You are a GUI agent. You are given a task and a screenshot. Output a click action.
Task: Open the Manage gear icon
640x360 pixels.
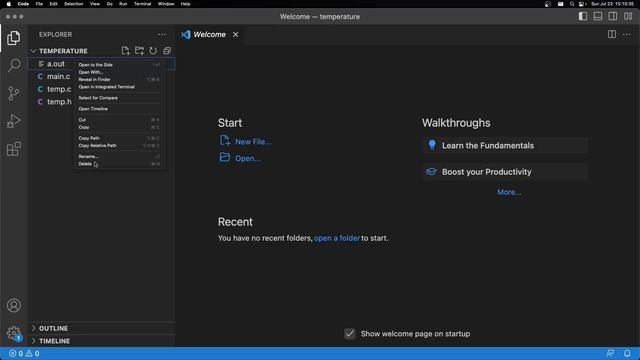pos(13,333)
